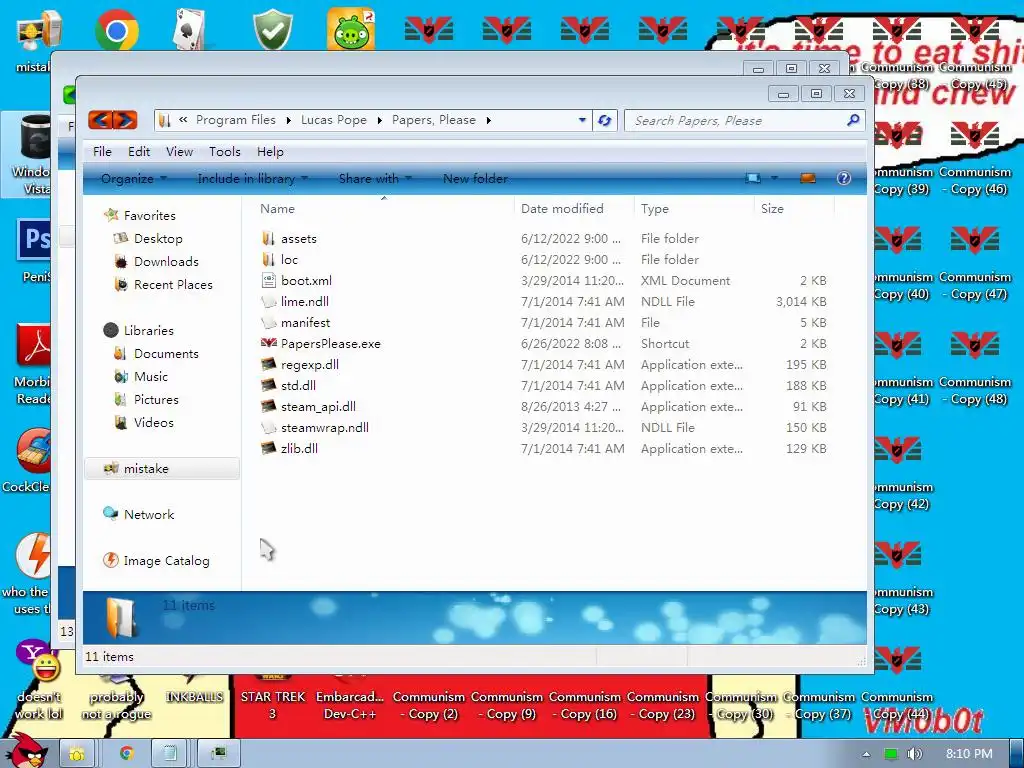Screen dimensions: 1024x768
Task: Open the File menu
Action: [x=102, y=152]
